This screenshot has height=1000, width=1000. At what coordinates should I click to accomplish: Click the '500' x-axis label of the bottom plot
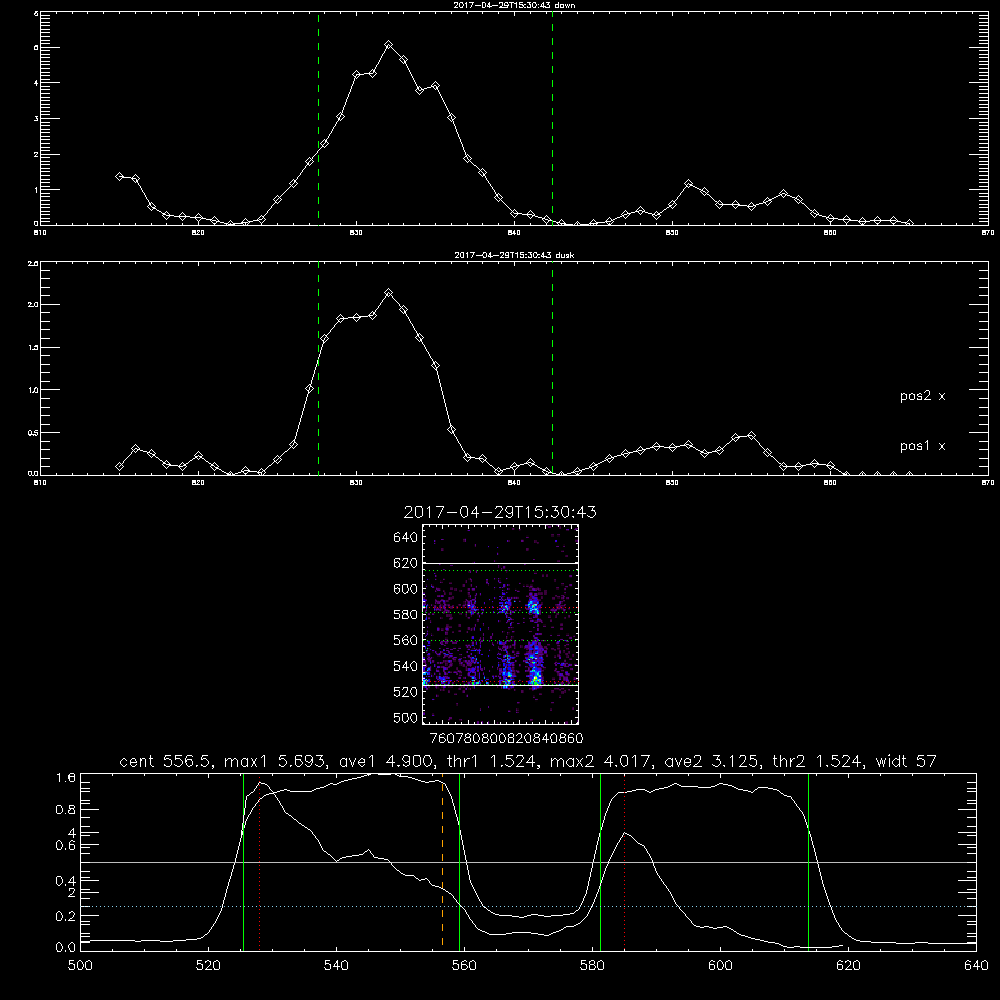coord(80,966)
